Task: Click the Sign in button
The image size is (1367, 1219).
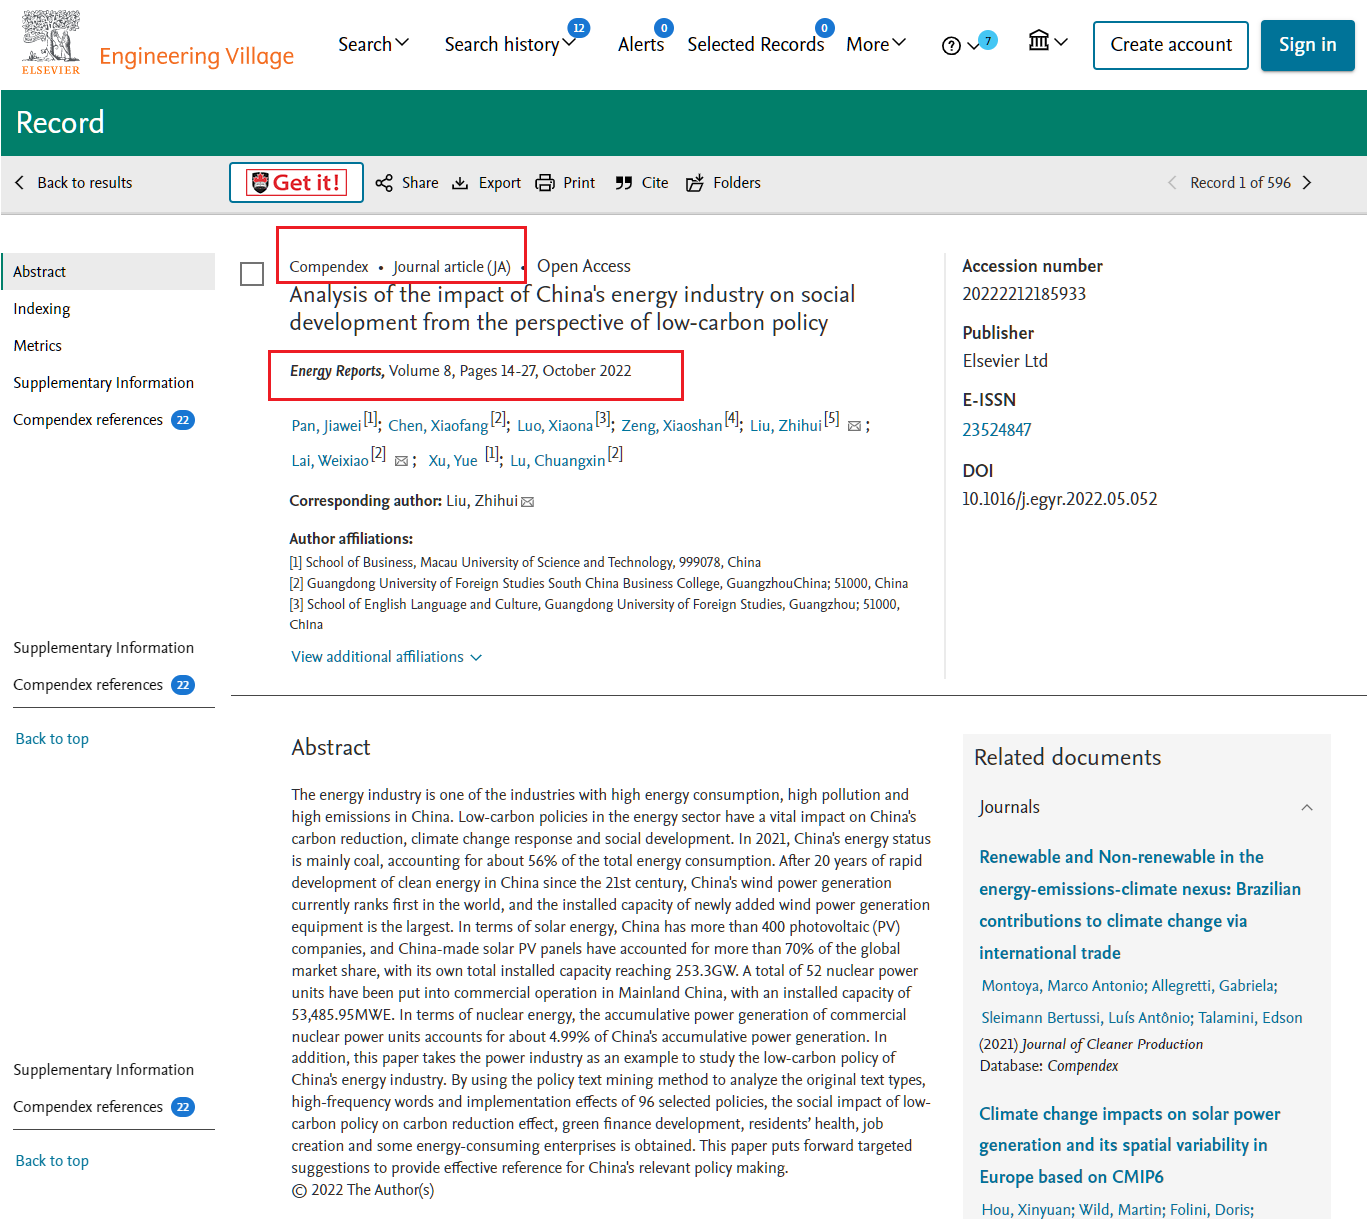Action: coord(1307,45)
